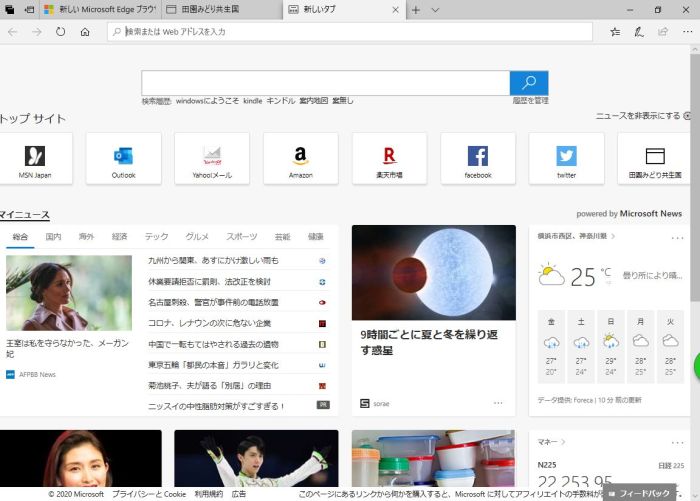Viewport: 700px width, 501px height.
Task: Select the スポーツ news category tab
Action: 241,237
